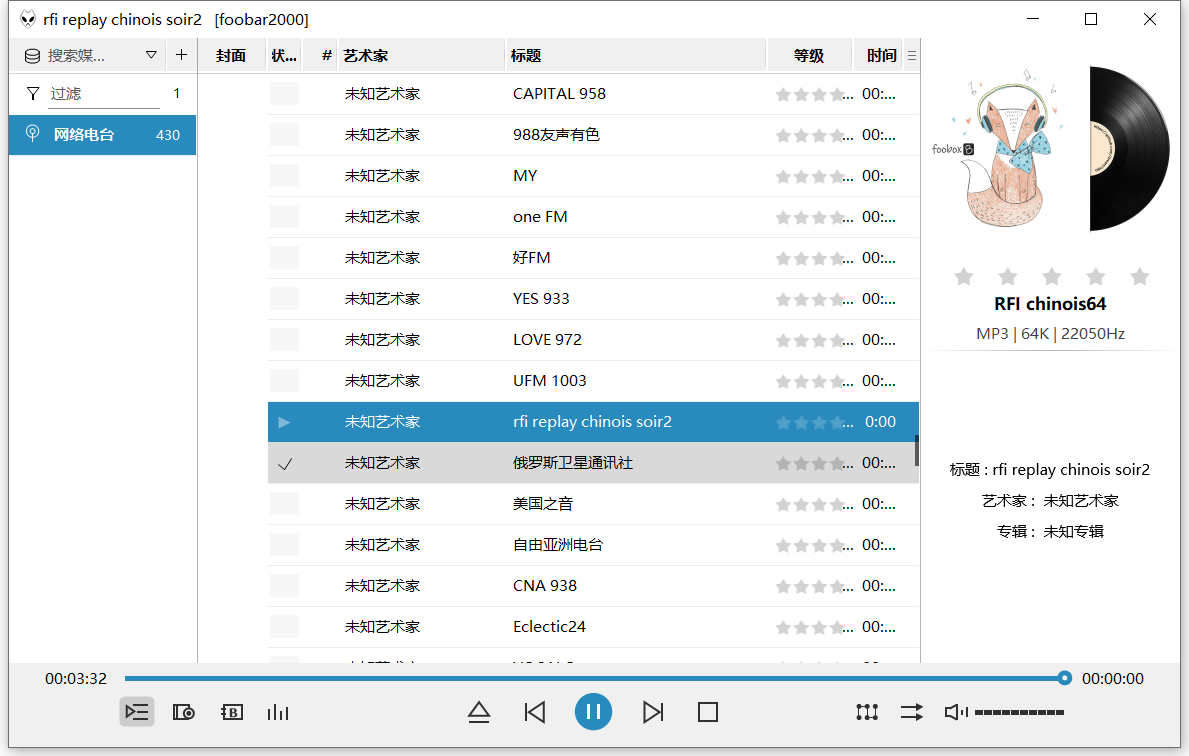The width and height of the screenshot is (1189, 756).
Task: Click the volume level slider
Action: click(1019, 712)
